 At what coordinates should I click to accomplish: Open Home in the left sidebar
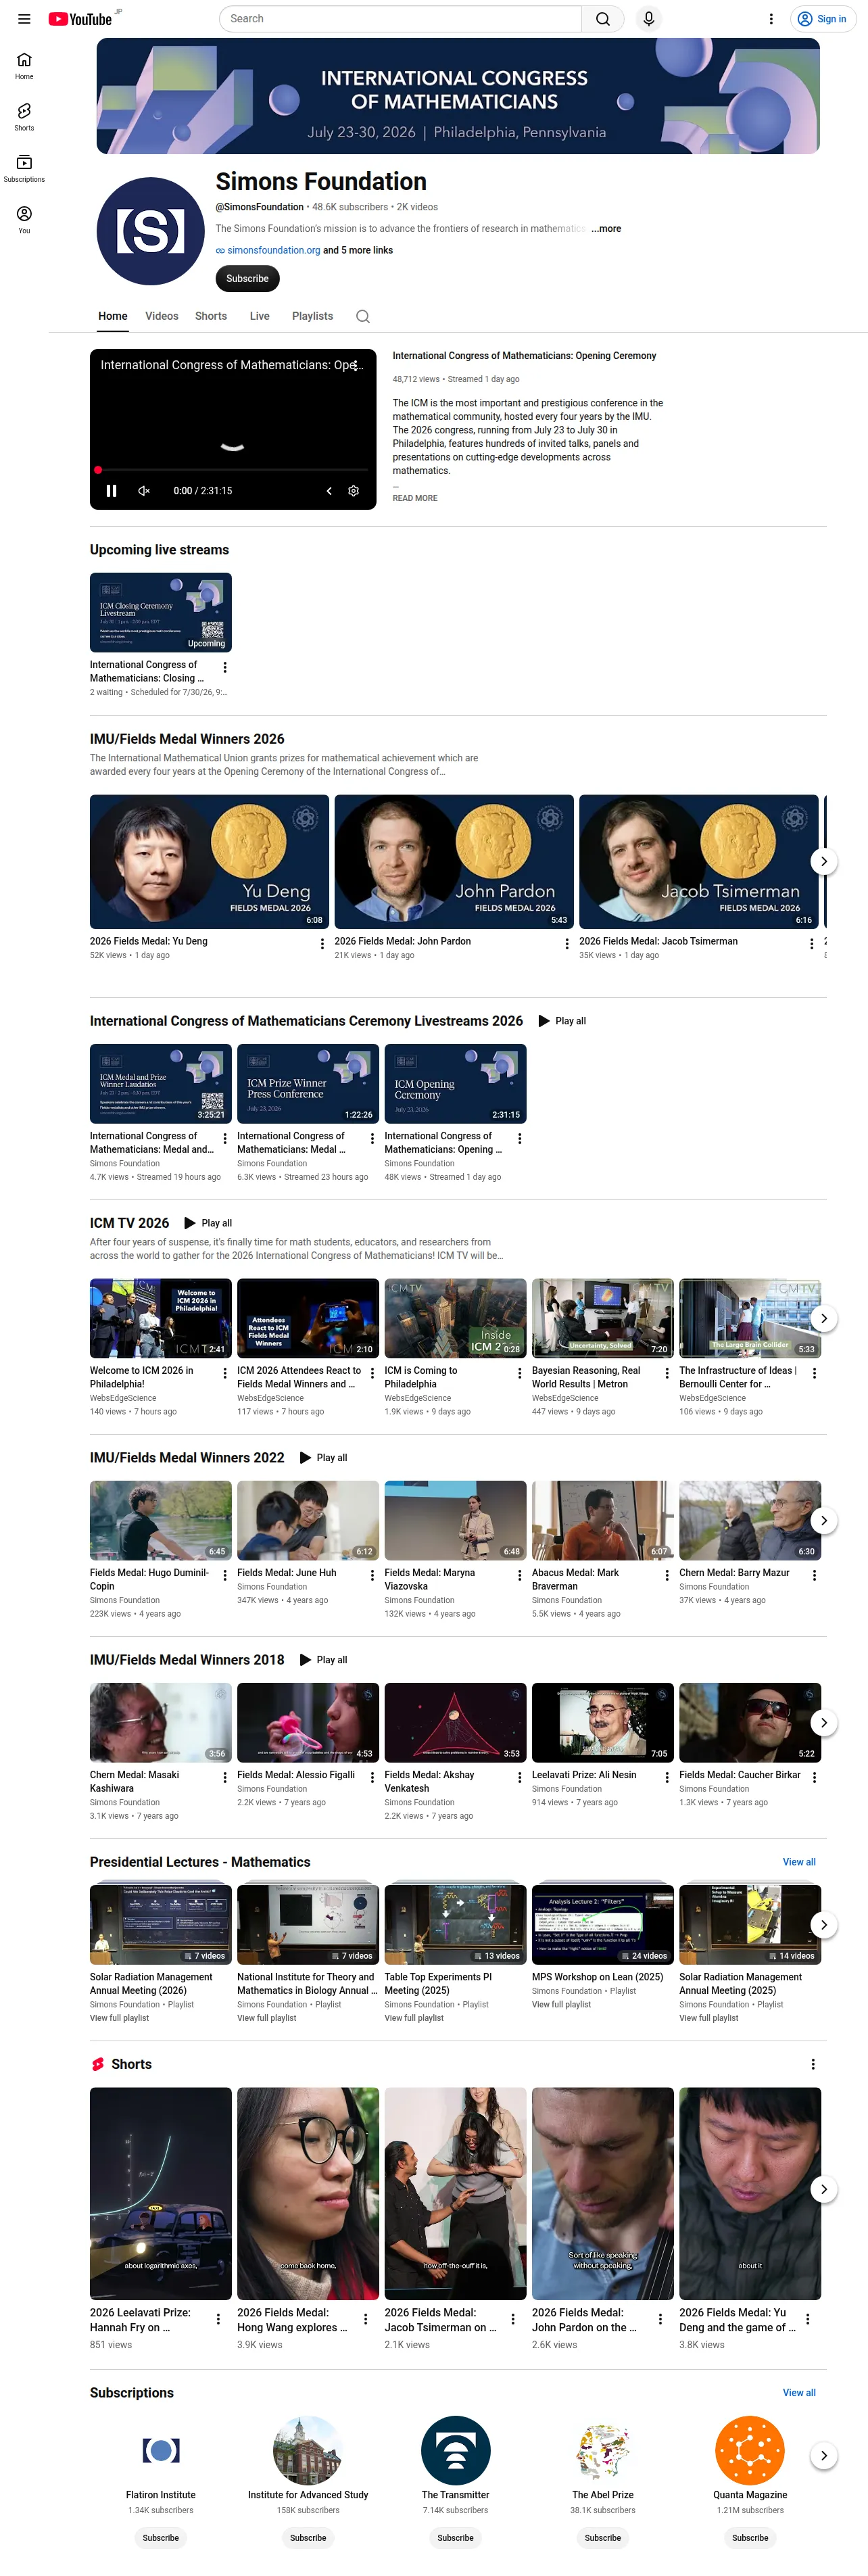(x=24, y=66)
